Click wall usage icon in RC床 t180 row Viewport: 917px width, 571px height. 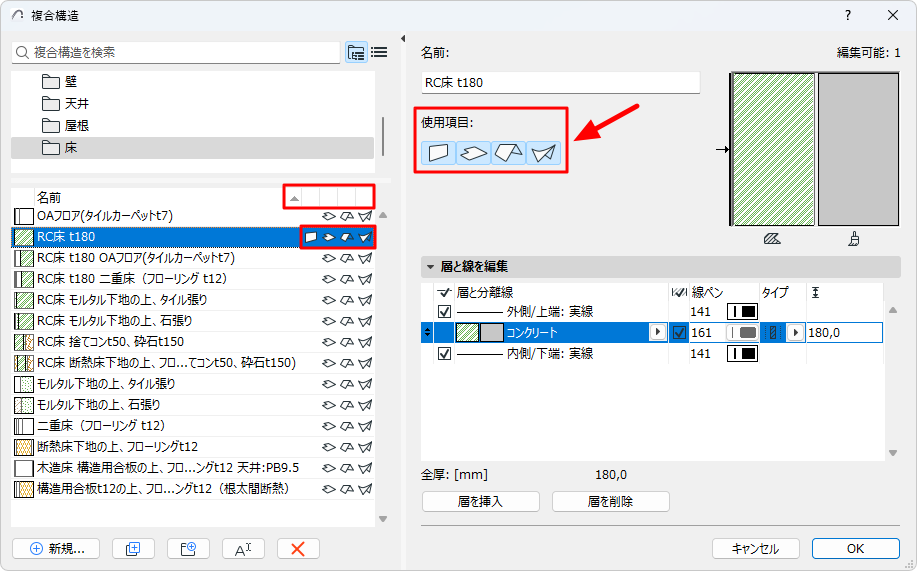point(311,237)
